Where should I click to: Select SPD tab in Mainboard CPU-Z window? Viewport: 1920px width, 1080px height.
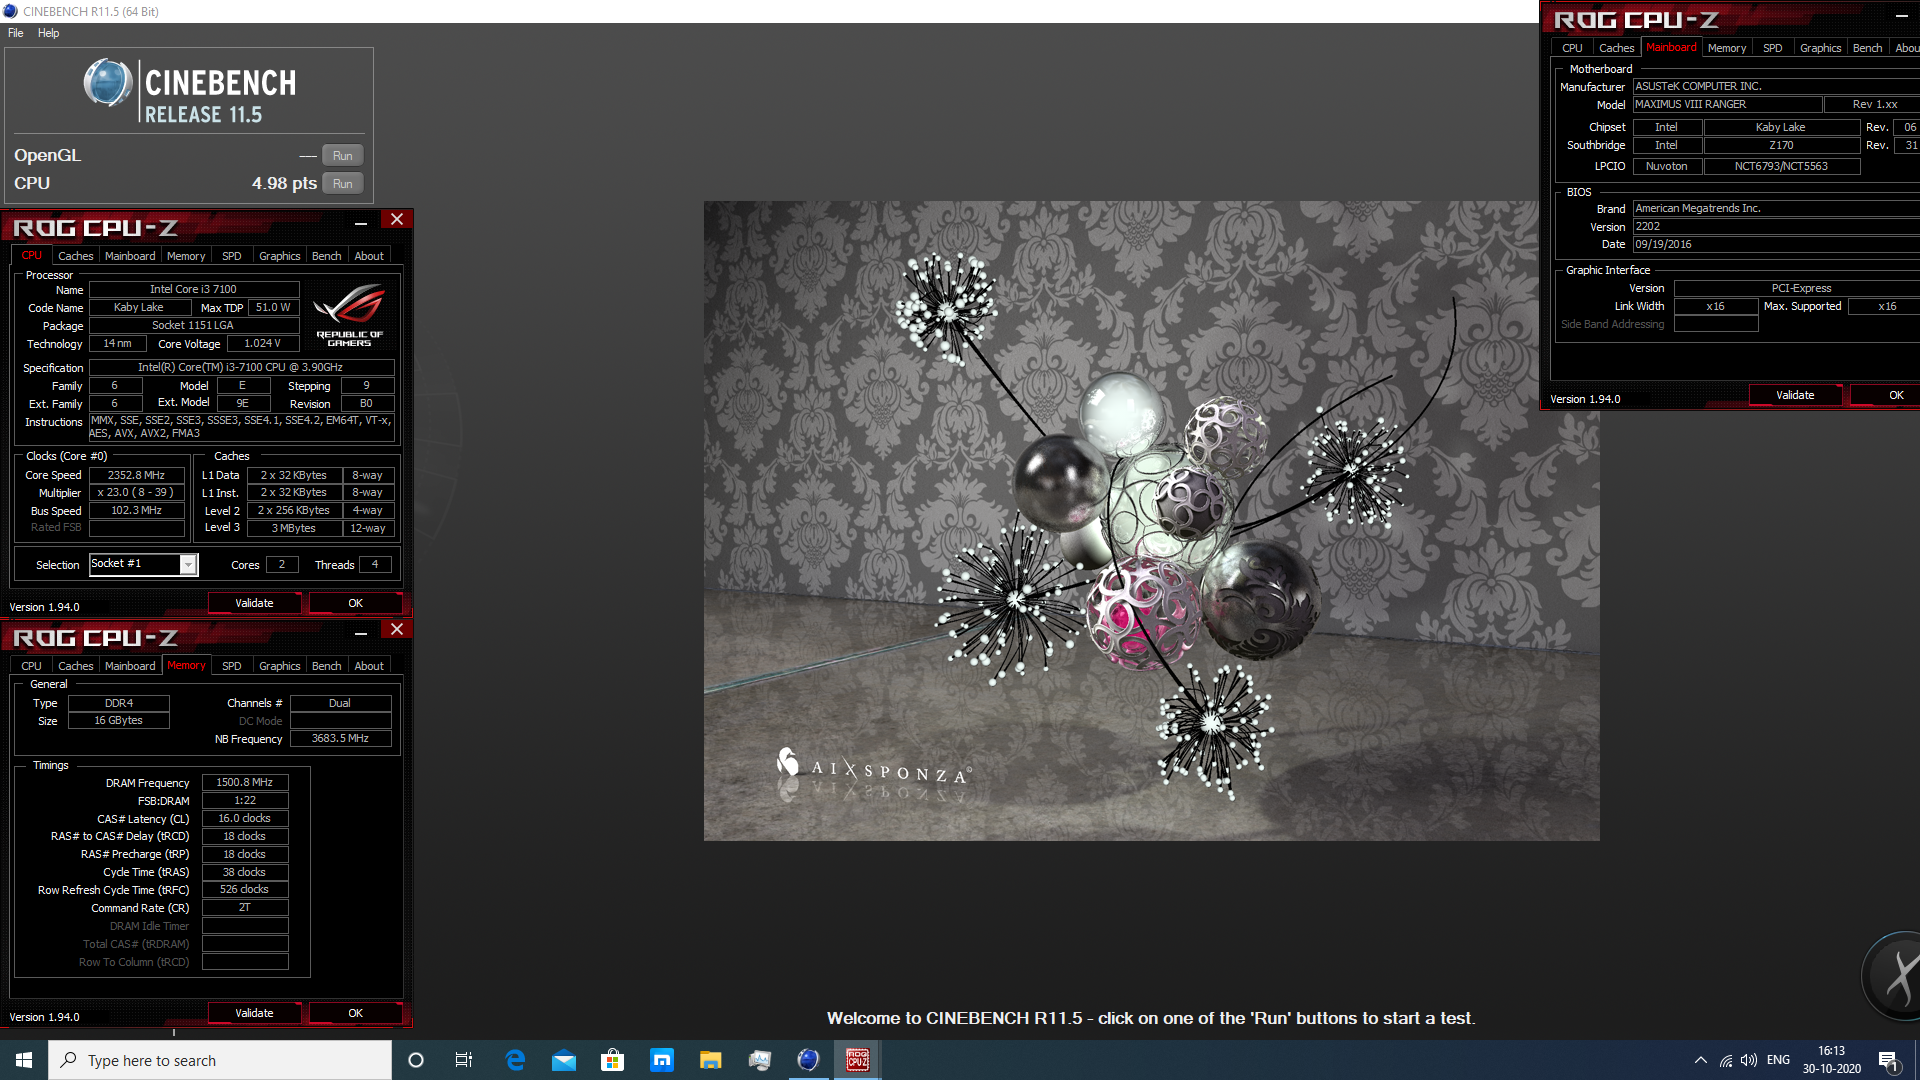coord(1772,48)
